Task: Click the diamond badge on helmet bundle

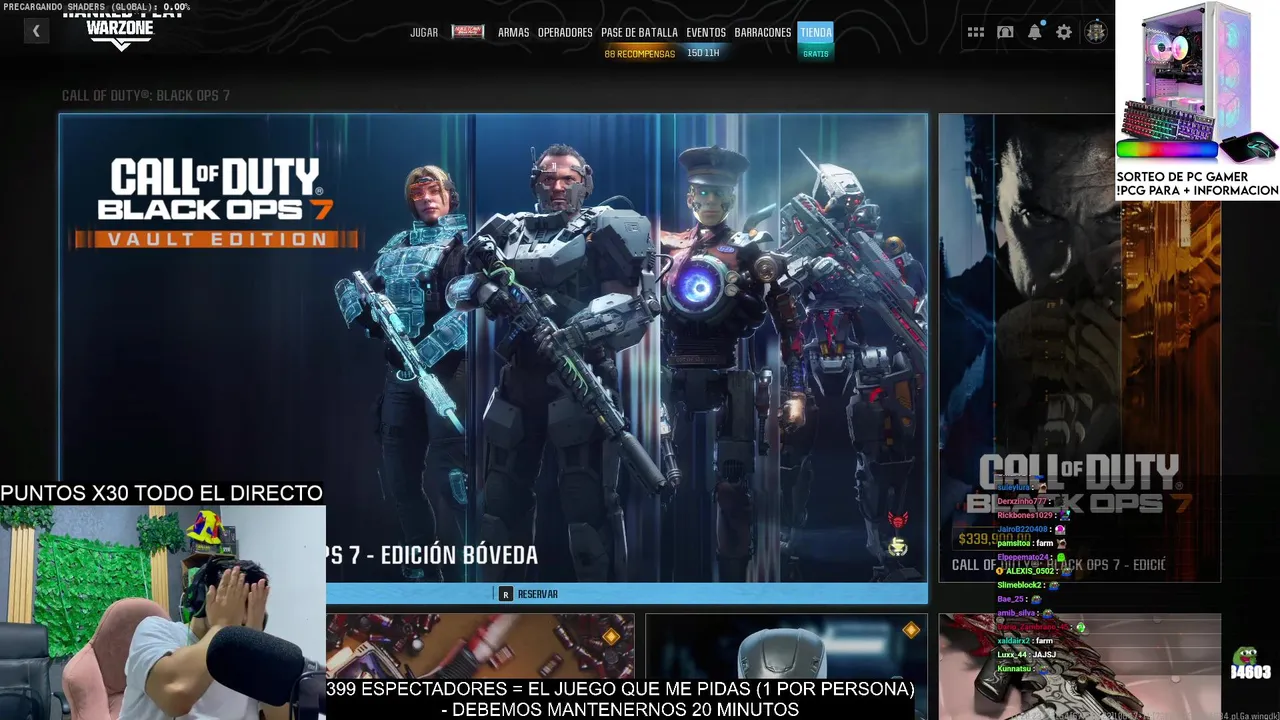Action: click(x=911, y=630)
